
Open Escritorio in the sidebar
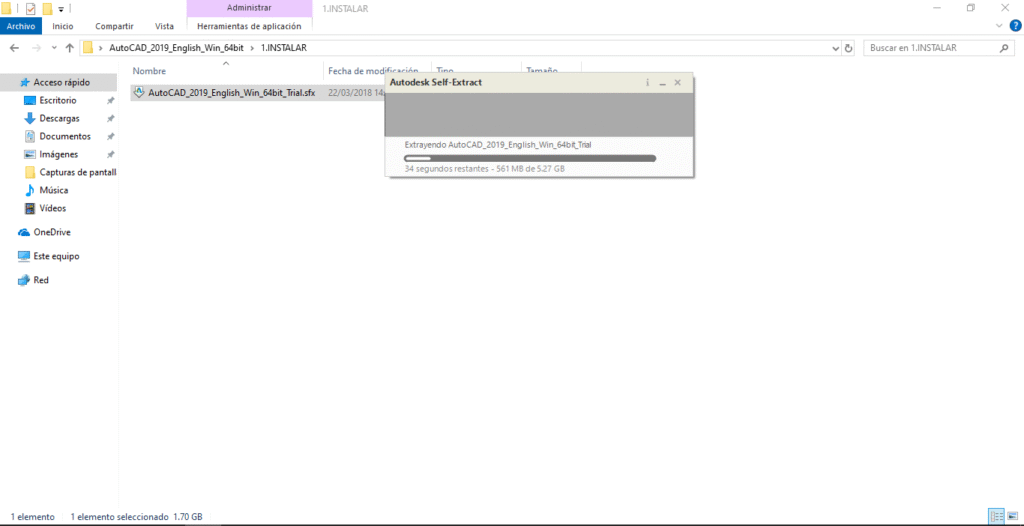(x=59, y=101)
